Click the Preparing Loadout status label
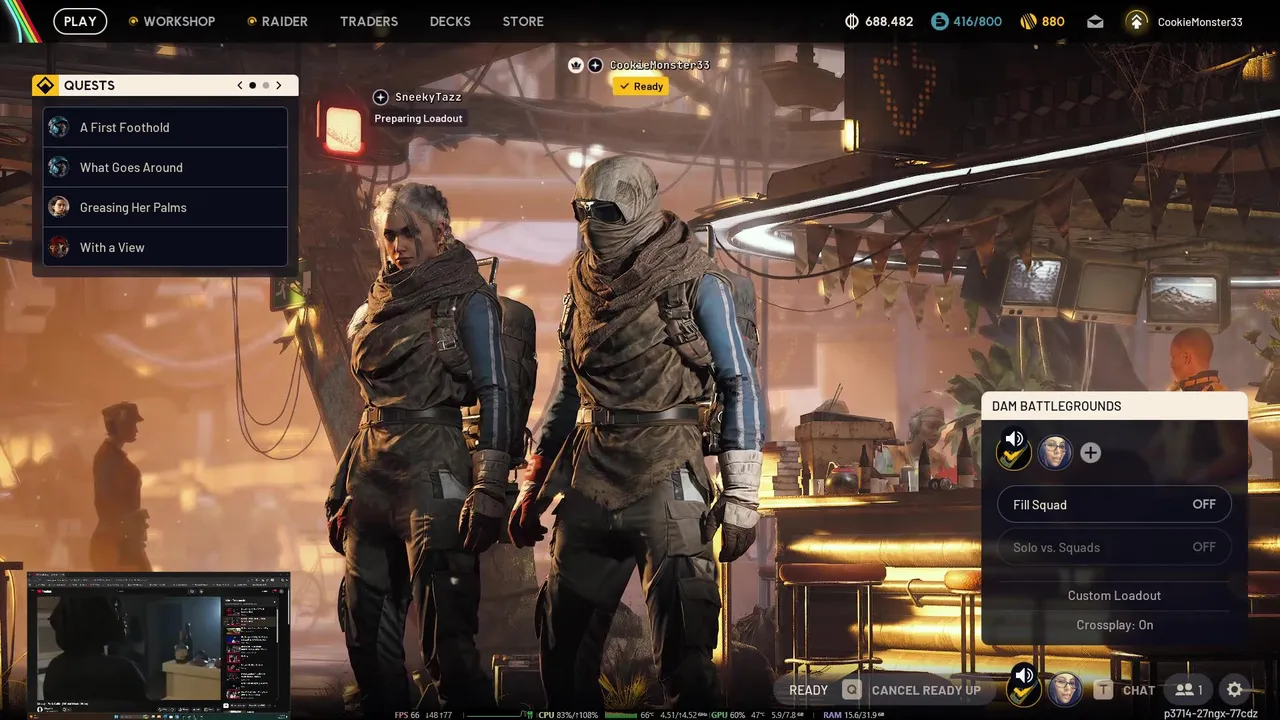Screen dimensions: 1280x720 point(418,118)
